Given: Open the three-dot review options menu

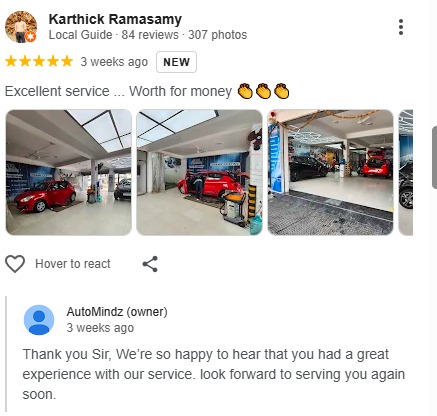Looking at the screenshot, I should (x=401, y=27).
